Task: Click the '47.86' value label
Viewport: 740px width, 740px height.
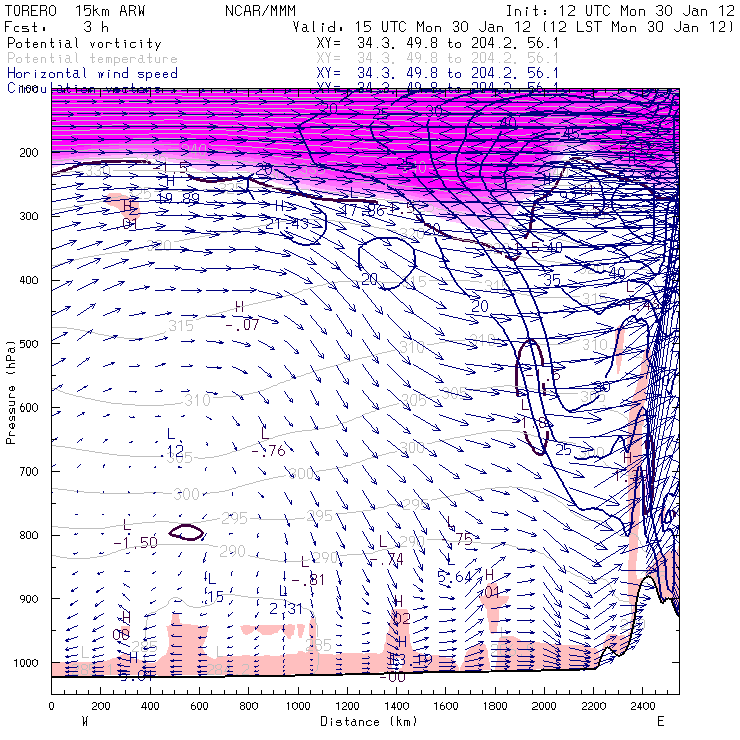Action: pyautogui.click(x=362, y=210)
